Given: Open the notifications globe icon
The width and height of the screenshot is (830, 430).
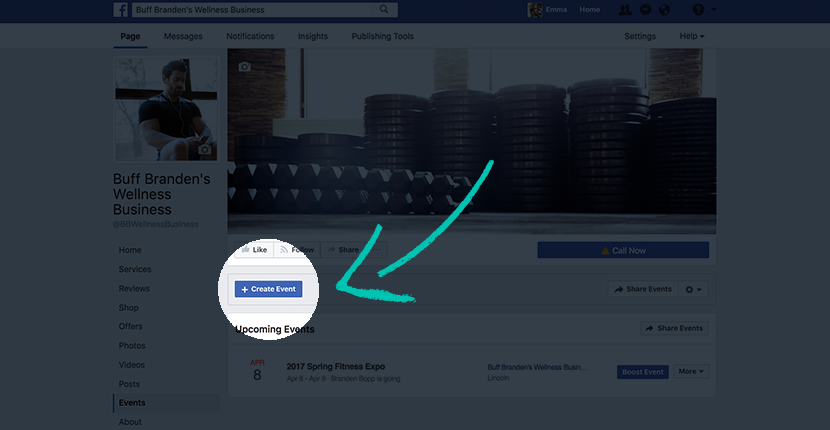Looking at the screenshot, I should click(664, 10).
